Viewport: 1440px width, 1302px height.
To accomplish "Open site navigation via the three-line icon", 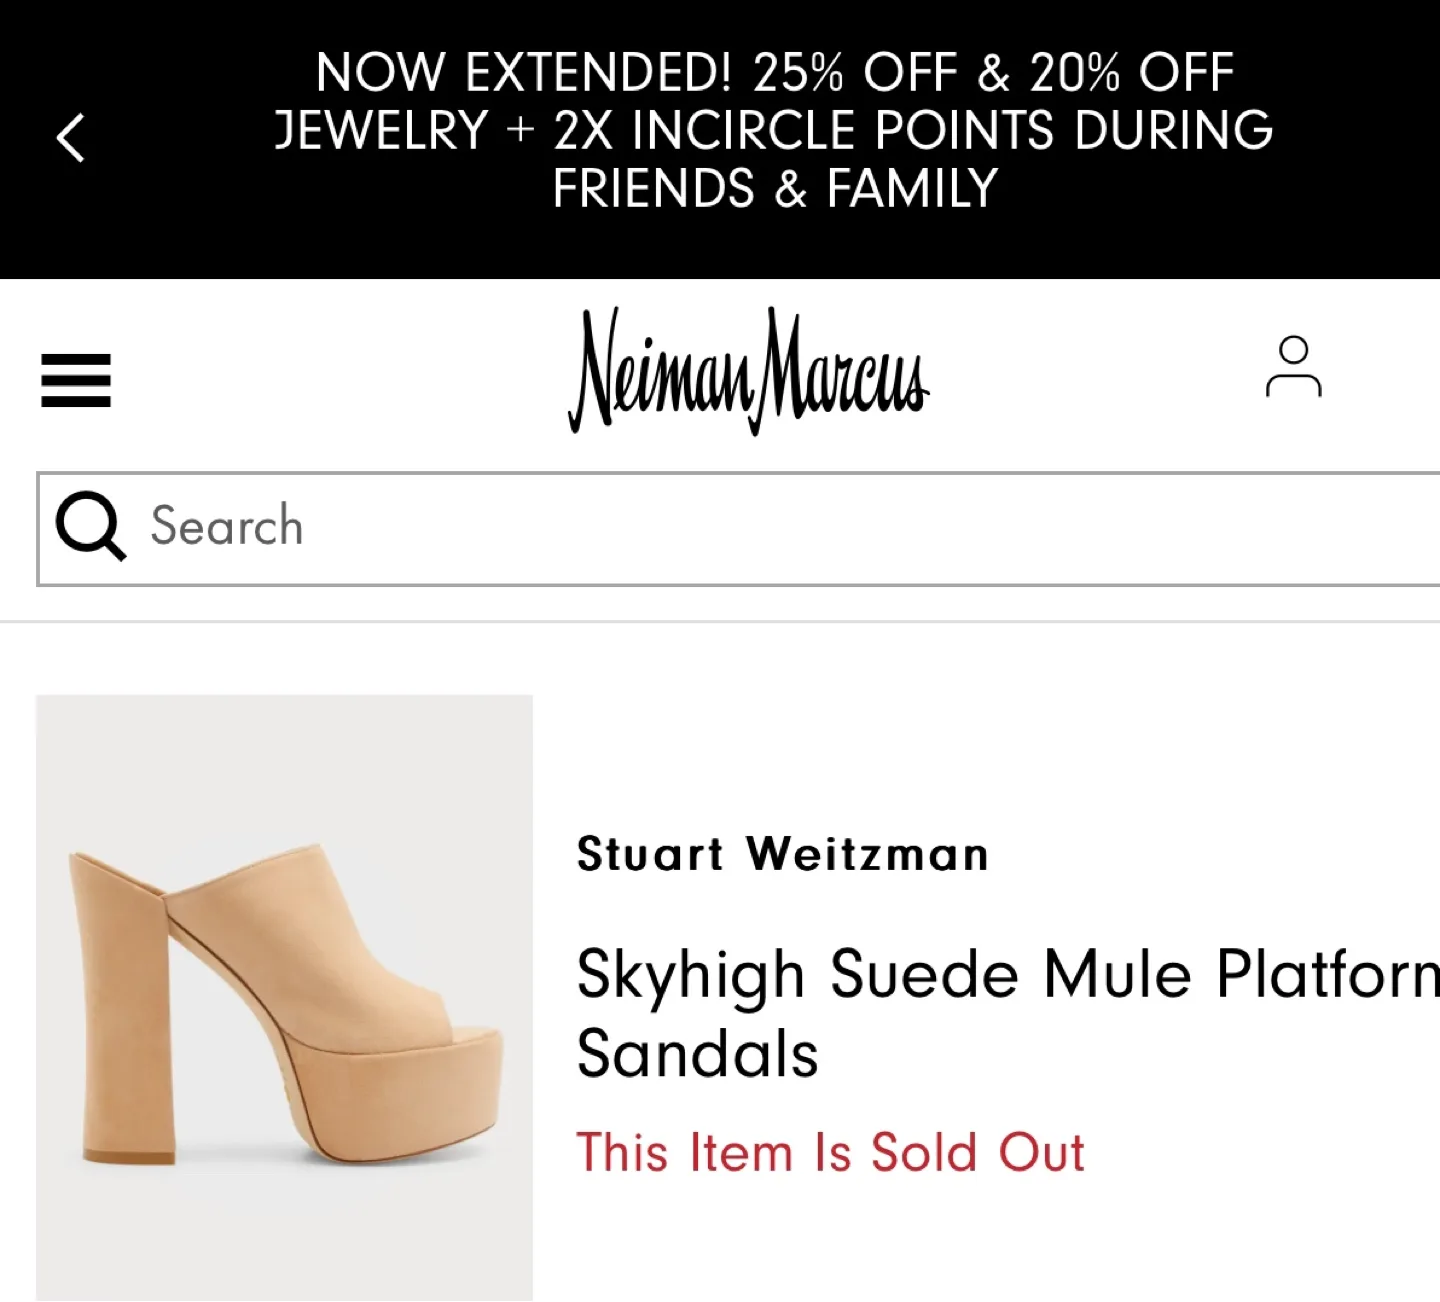I will coord(75,378).
